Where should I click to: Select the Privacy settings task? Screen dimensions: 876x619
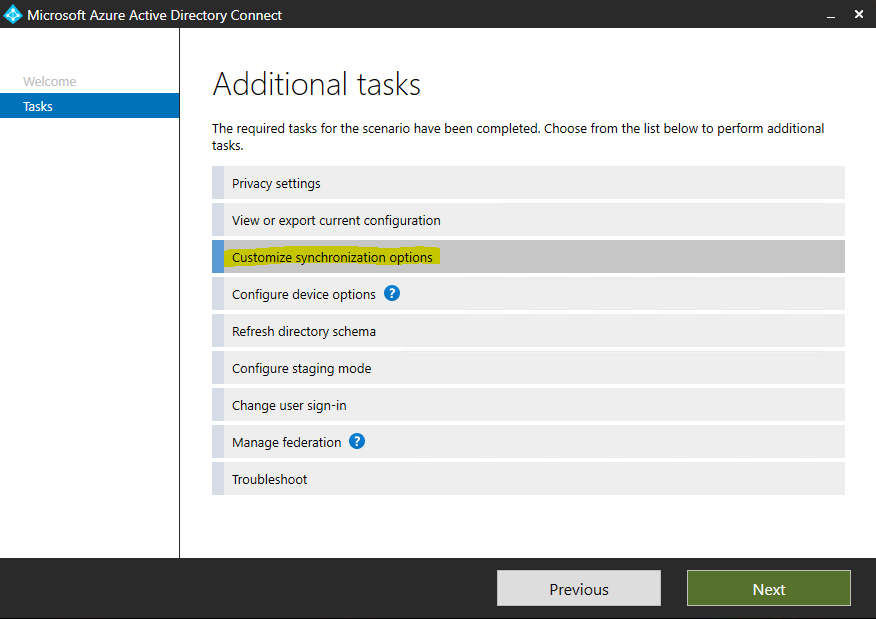point(528,183)
